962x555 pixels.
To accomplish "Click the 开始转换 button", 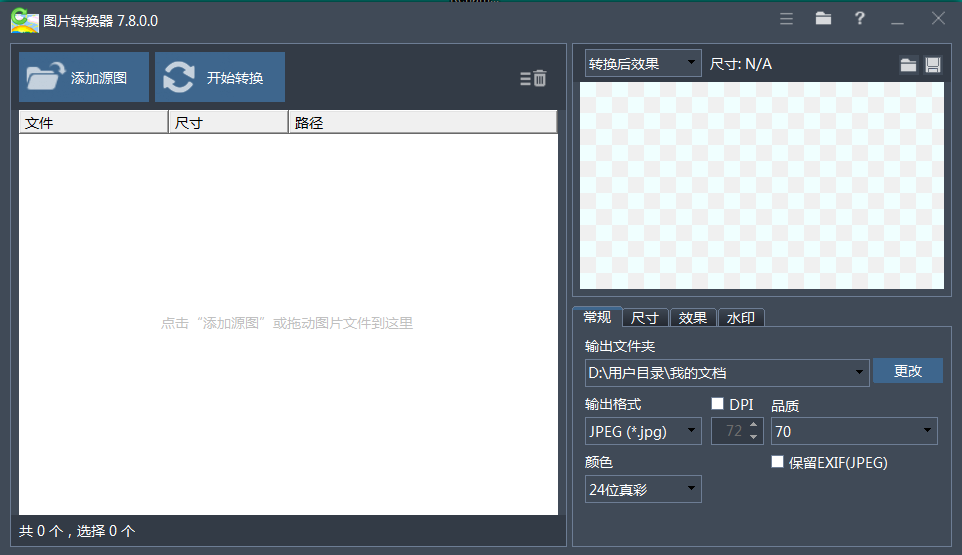I will pyautogui.click(x=220, y=77).
